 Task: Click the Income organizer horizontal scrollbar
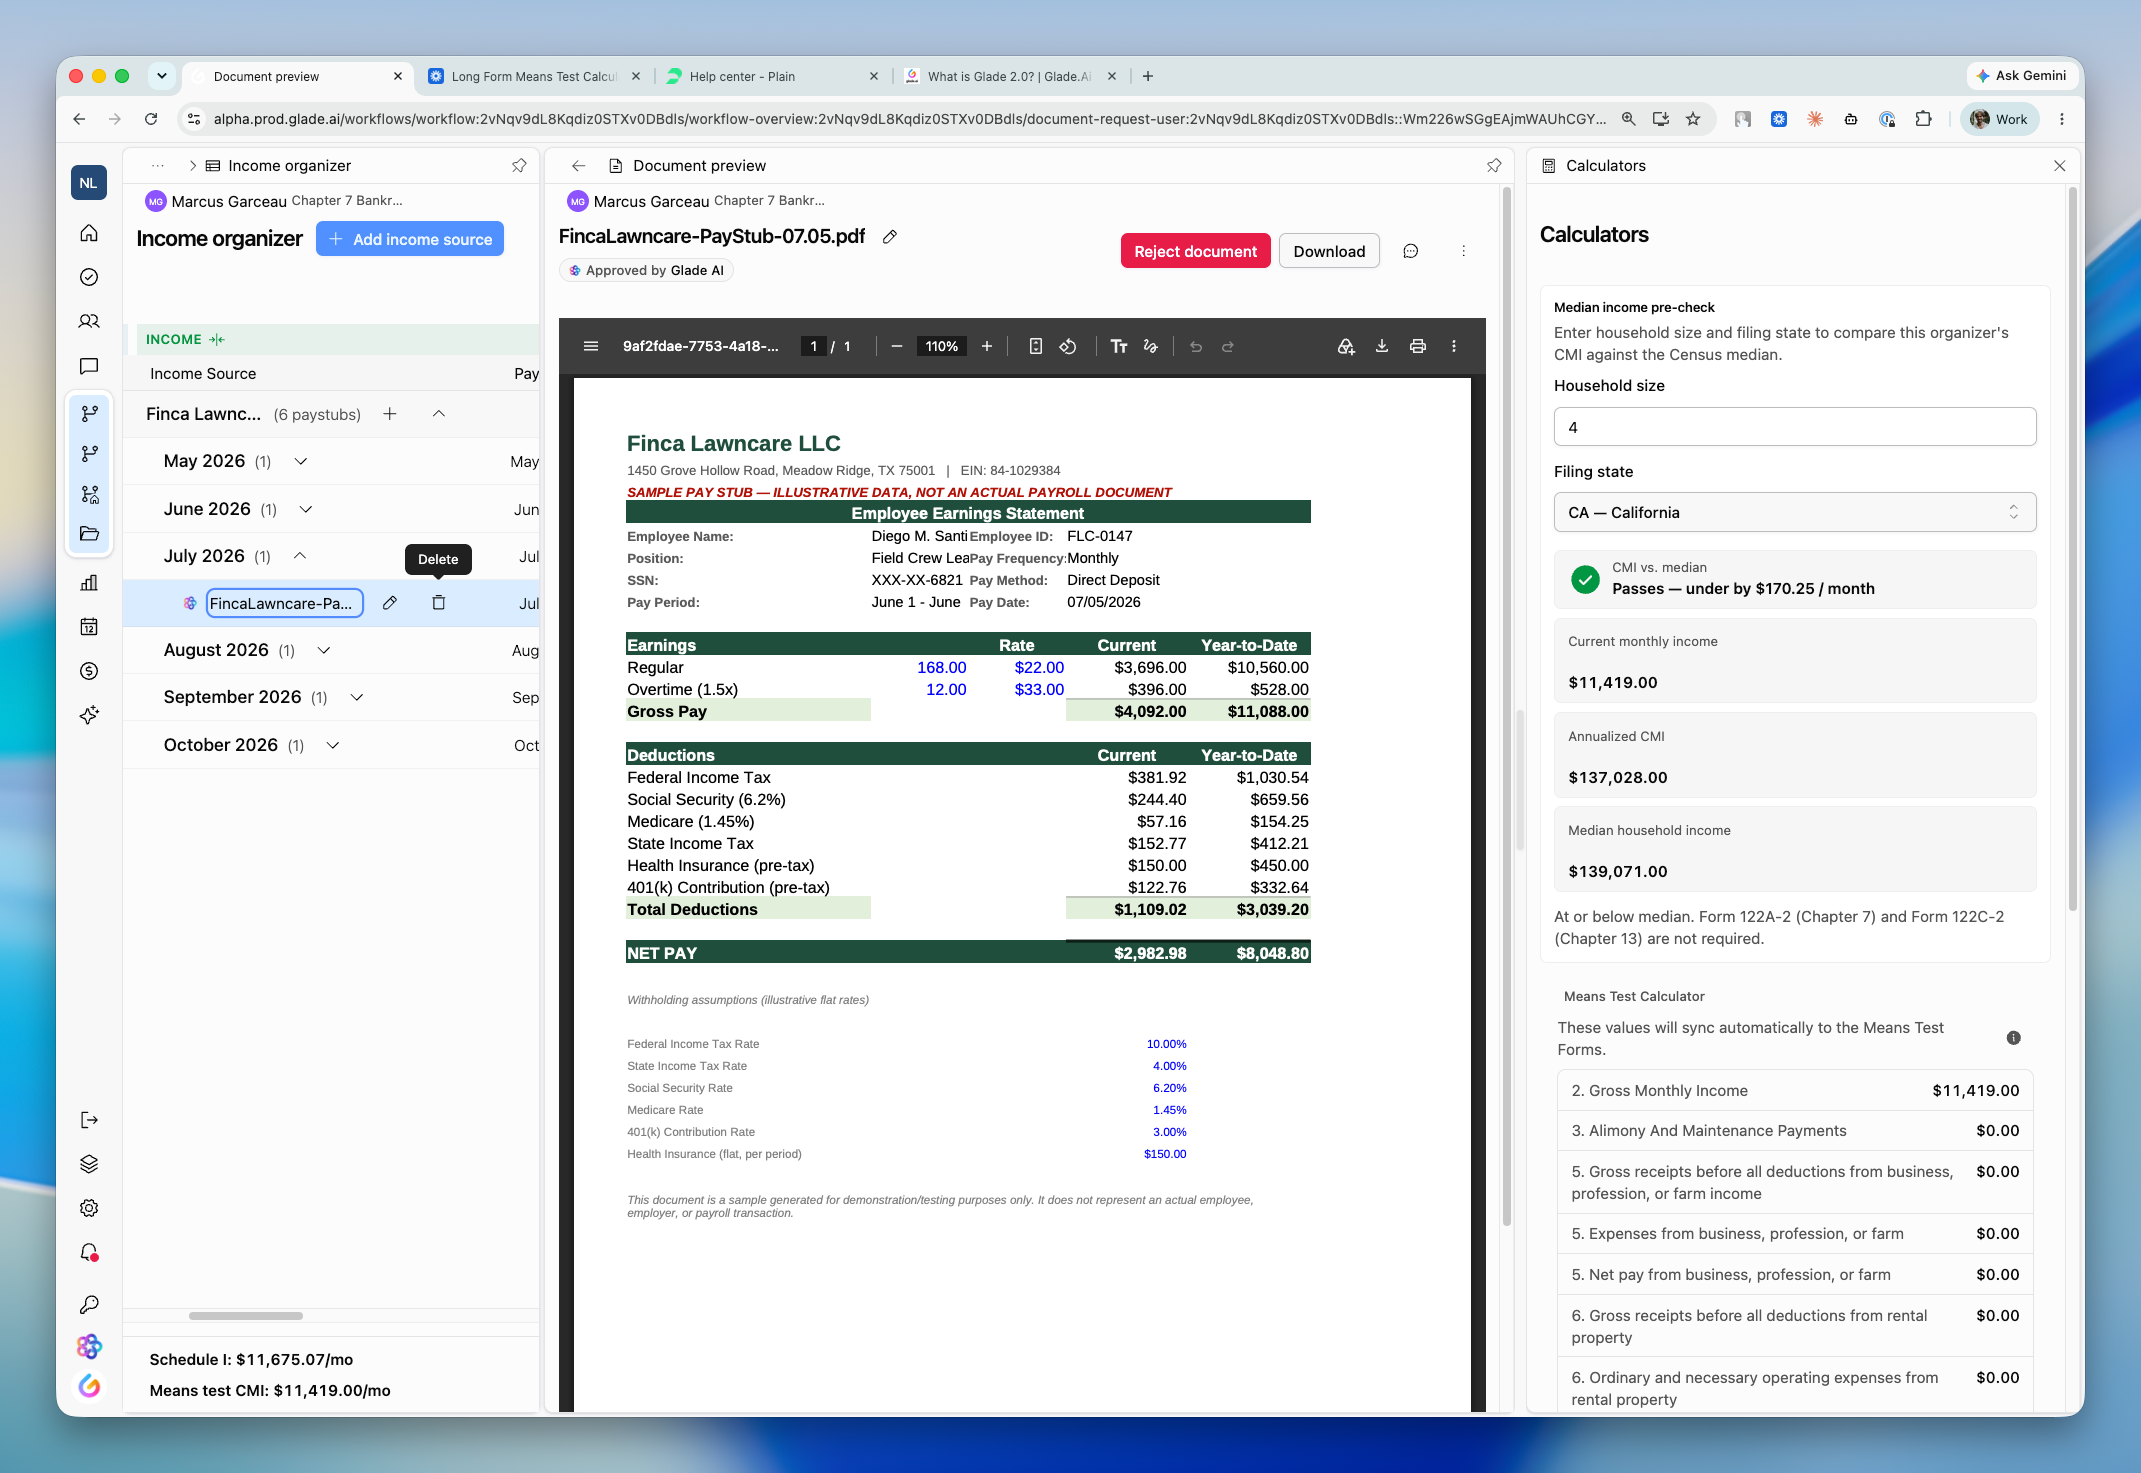pyautogui.click(x=246, y=1316)
